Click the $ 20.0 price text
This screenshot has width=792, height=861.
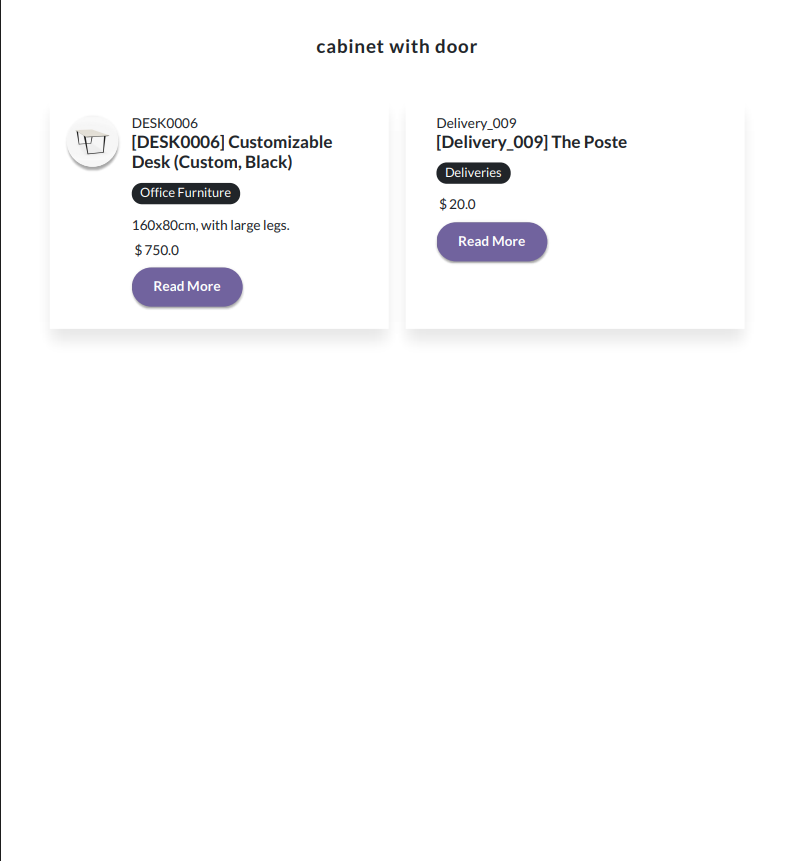(x=458, y=204)
